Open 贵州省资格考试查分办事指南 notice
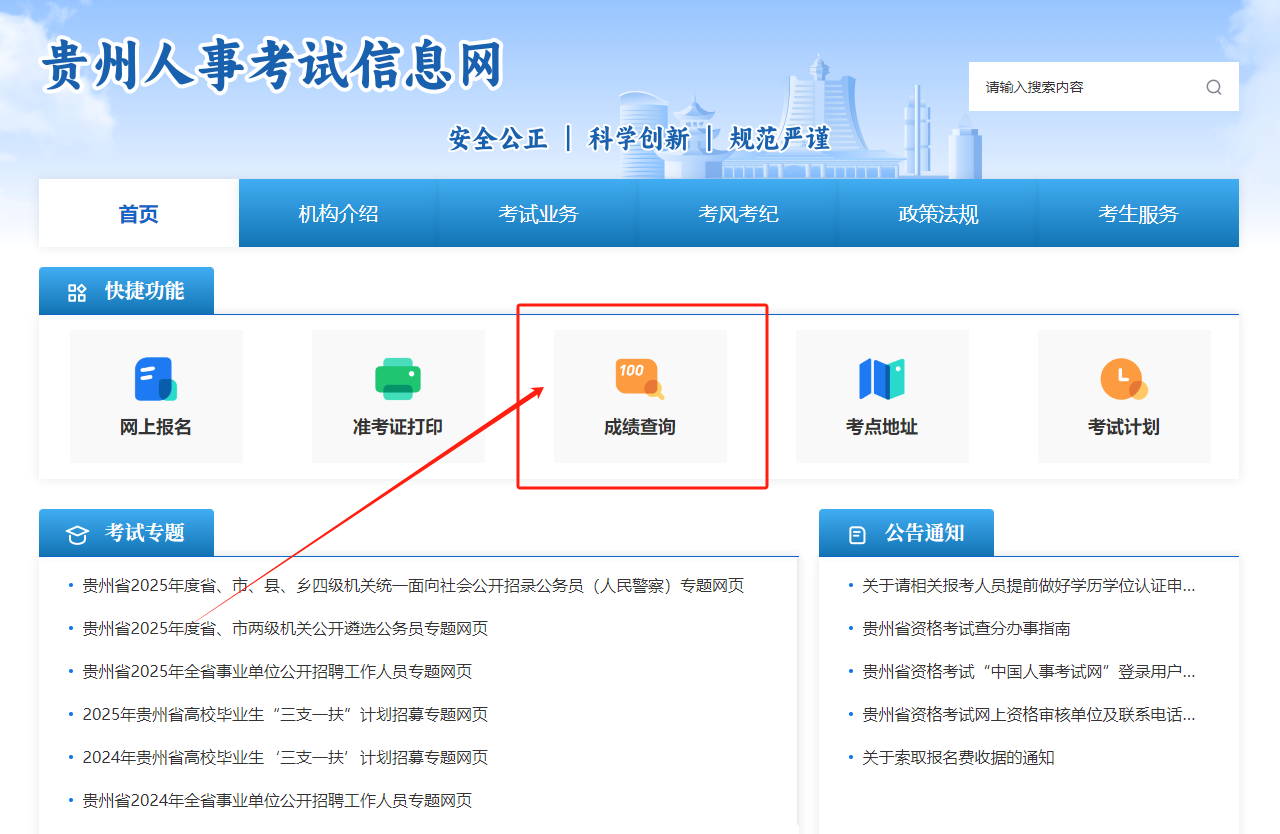 966,629
